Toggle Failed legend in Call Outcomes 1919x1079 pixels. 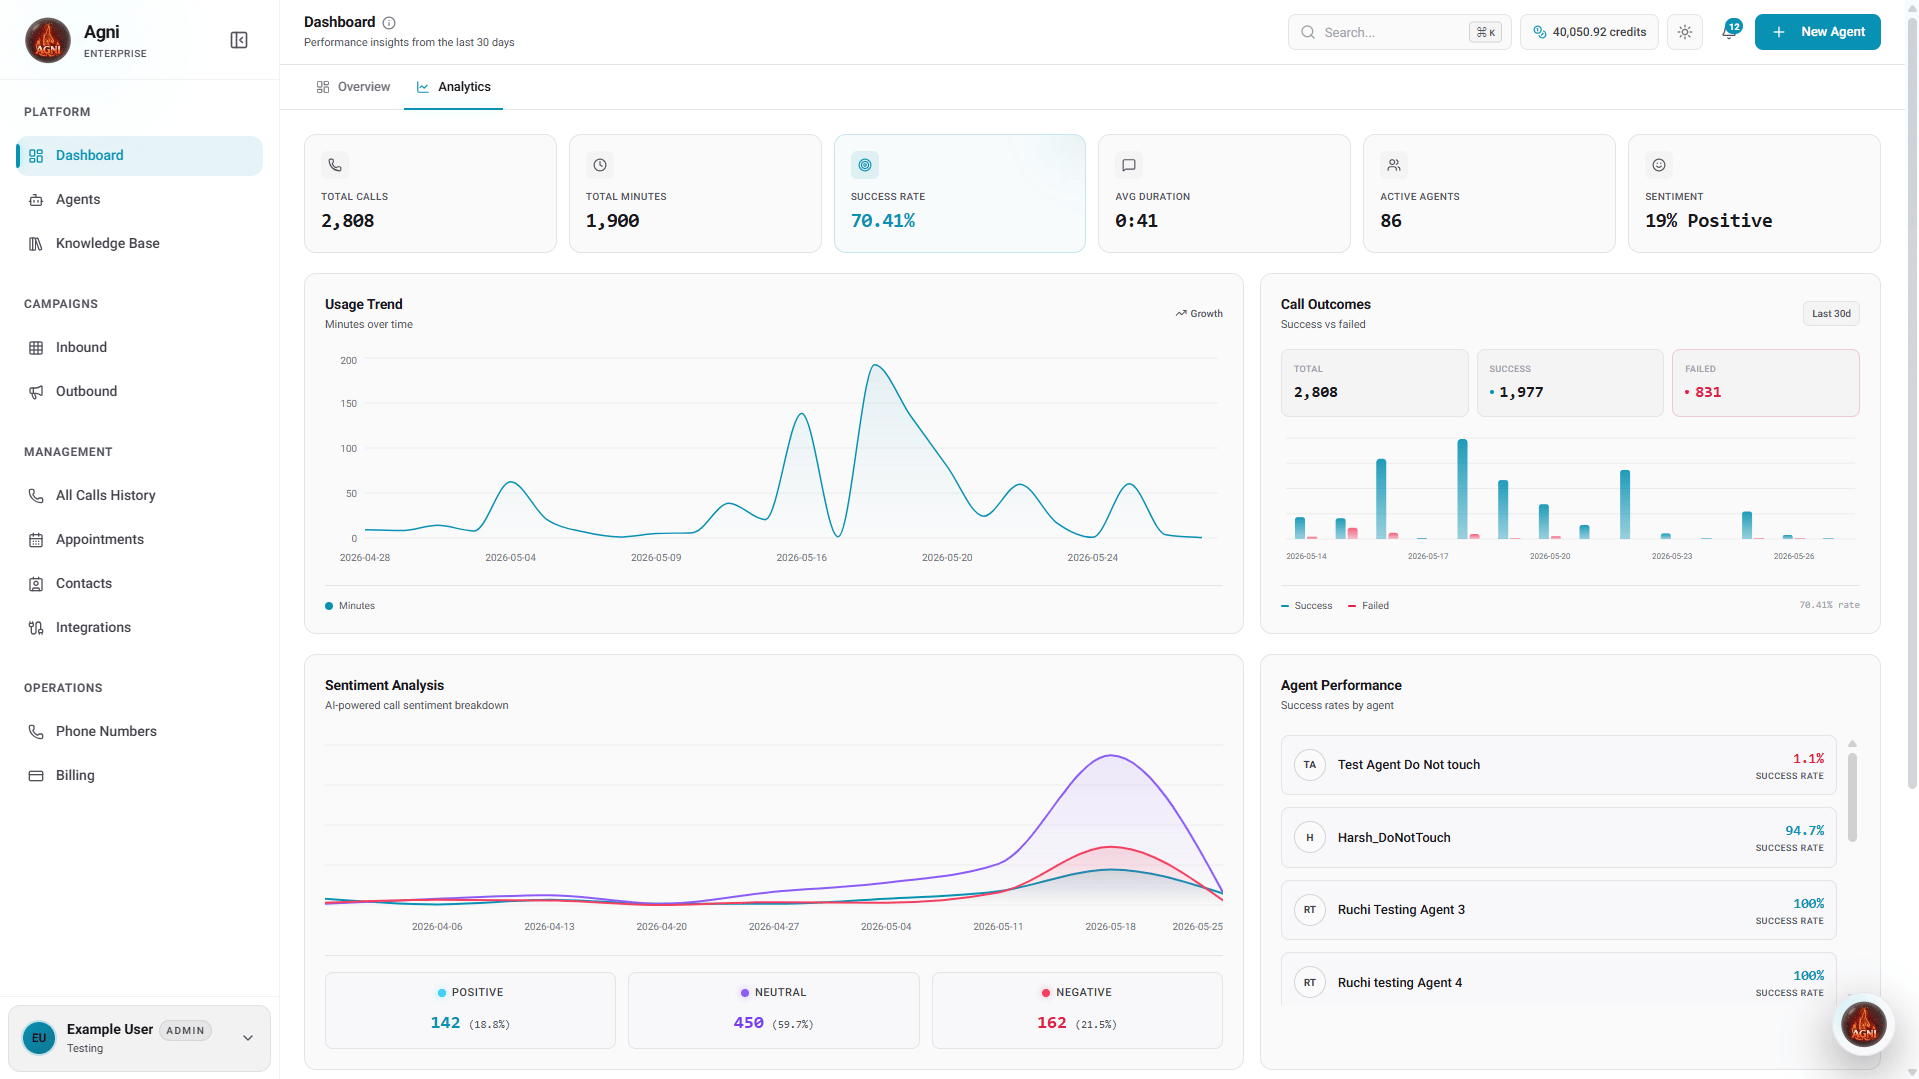pos(1369,606)
